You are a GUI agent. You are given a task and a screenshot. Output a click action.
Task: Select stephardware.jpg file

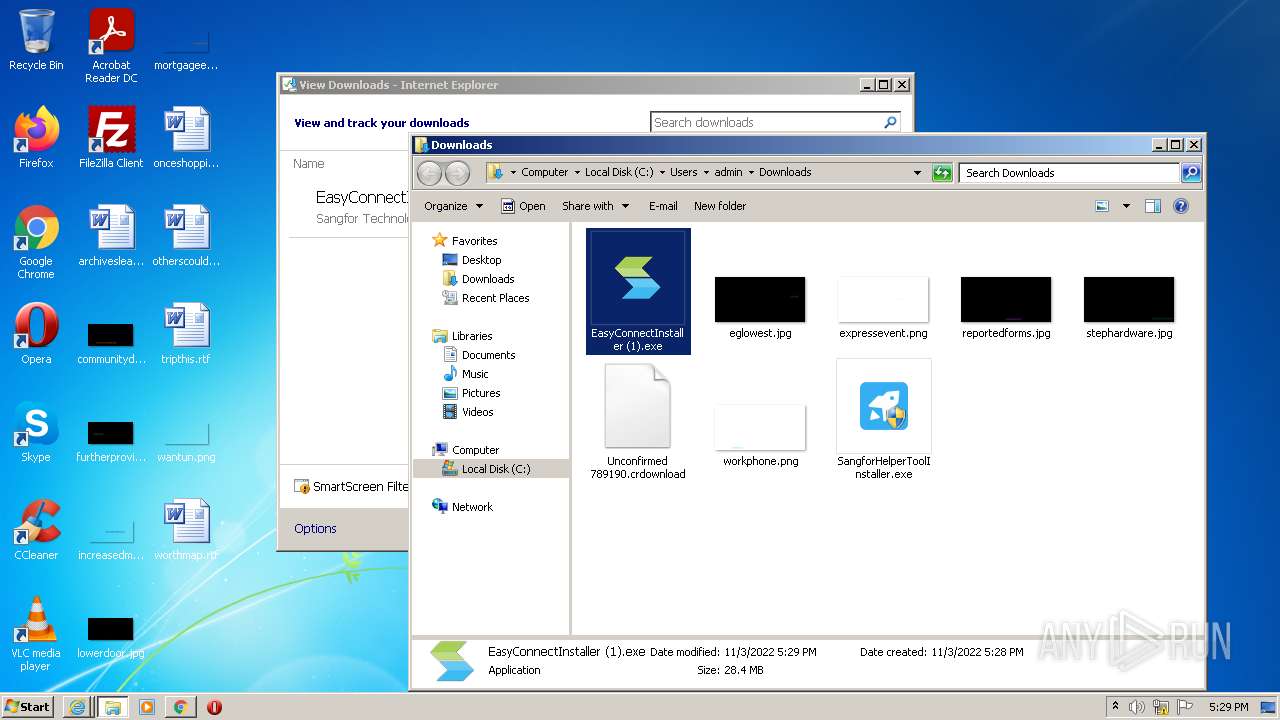(1129, 307)
